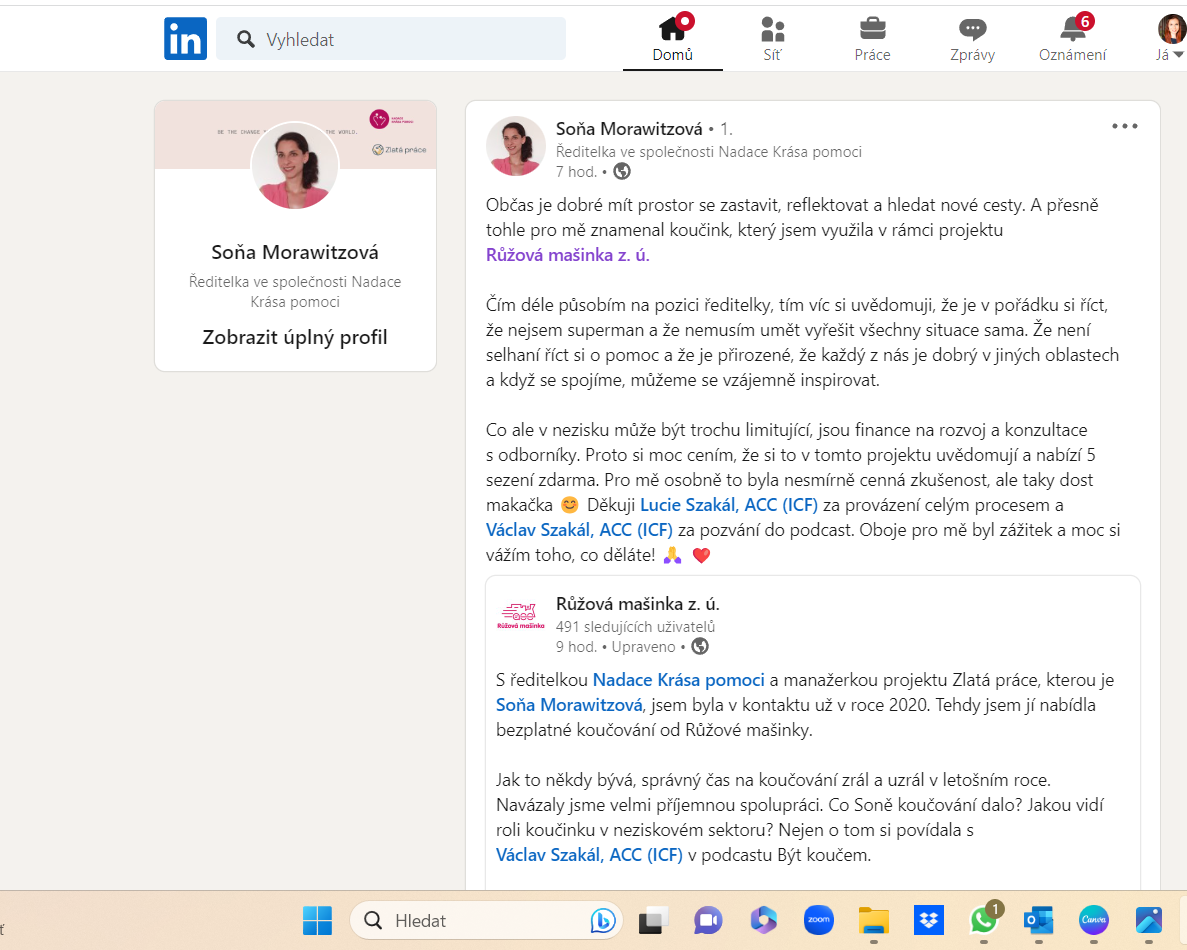Open Václav Szakál mention in Soňa's text
This screenshot has width=1187, height=950.
[579, 530]
